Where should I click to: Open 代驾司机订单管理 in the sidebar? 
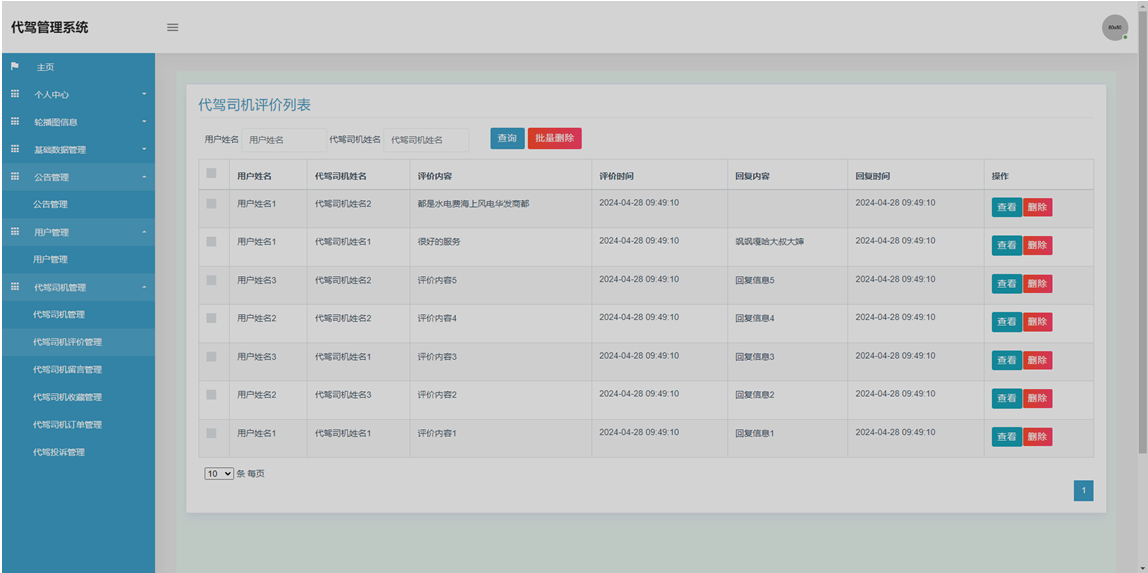[x=67, y=425]
